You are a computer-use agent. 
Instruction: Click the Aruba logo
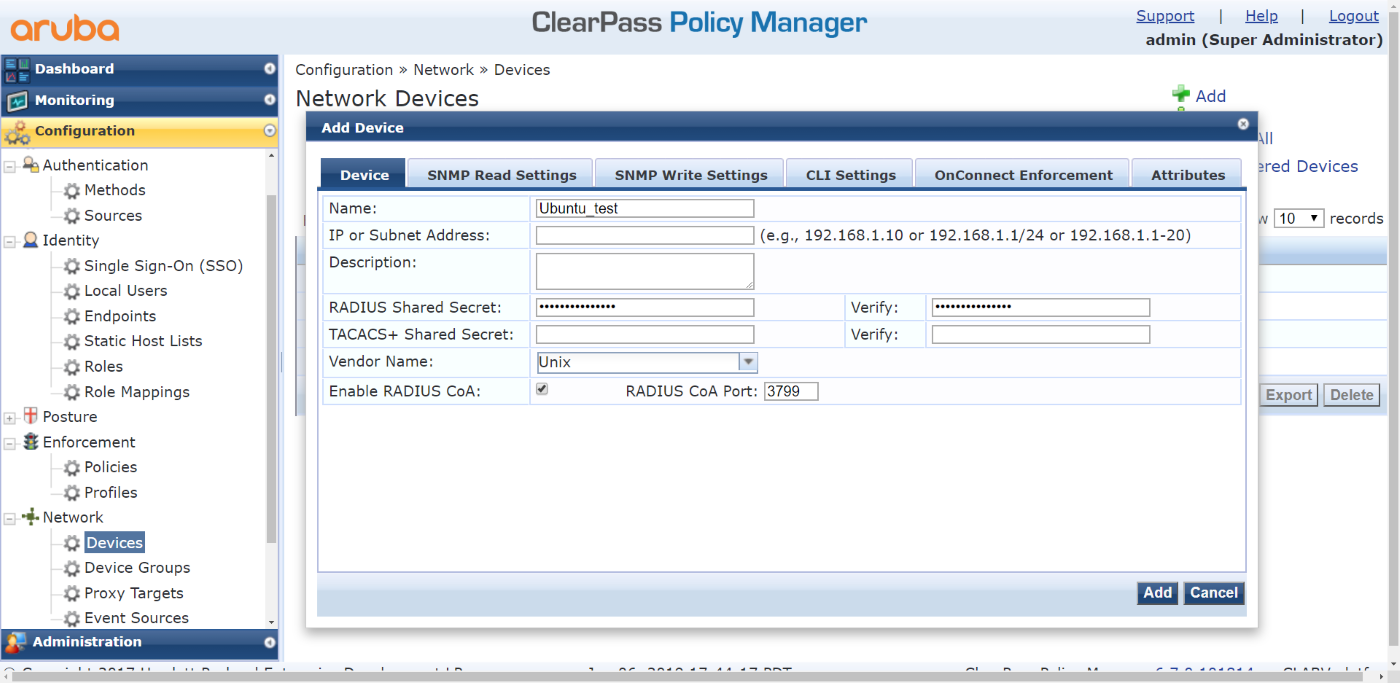65,28
